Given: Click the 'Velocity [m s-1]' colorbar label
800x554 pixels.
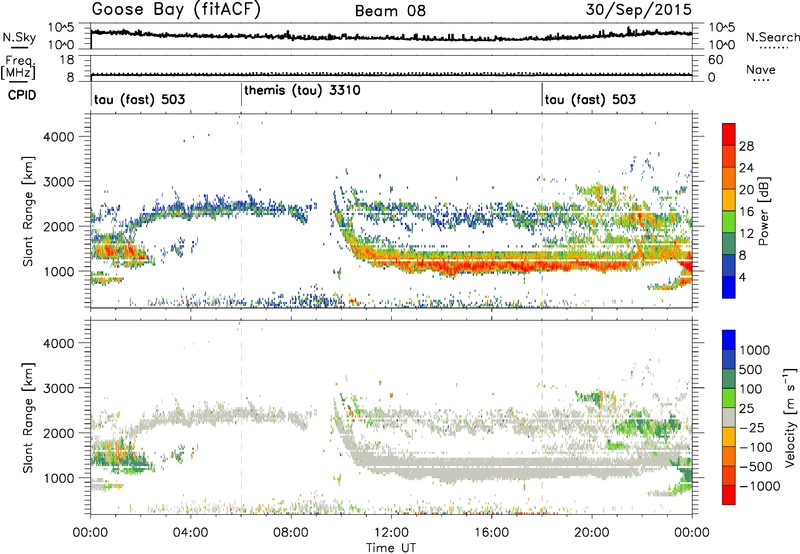Looking at the screenshot, I should point(790,417).
